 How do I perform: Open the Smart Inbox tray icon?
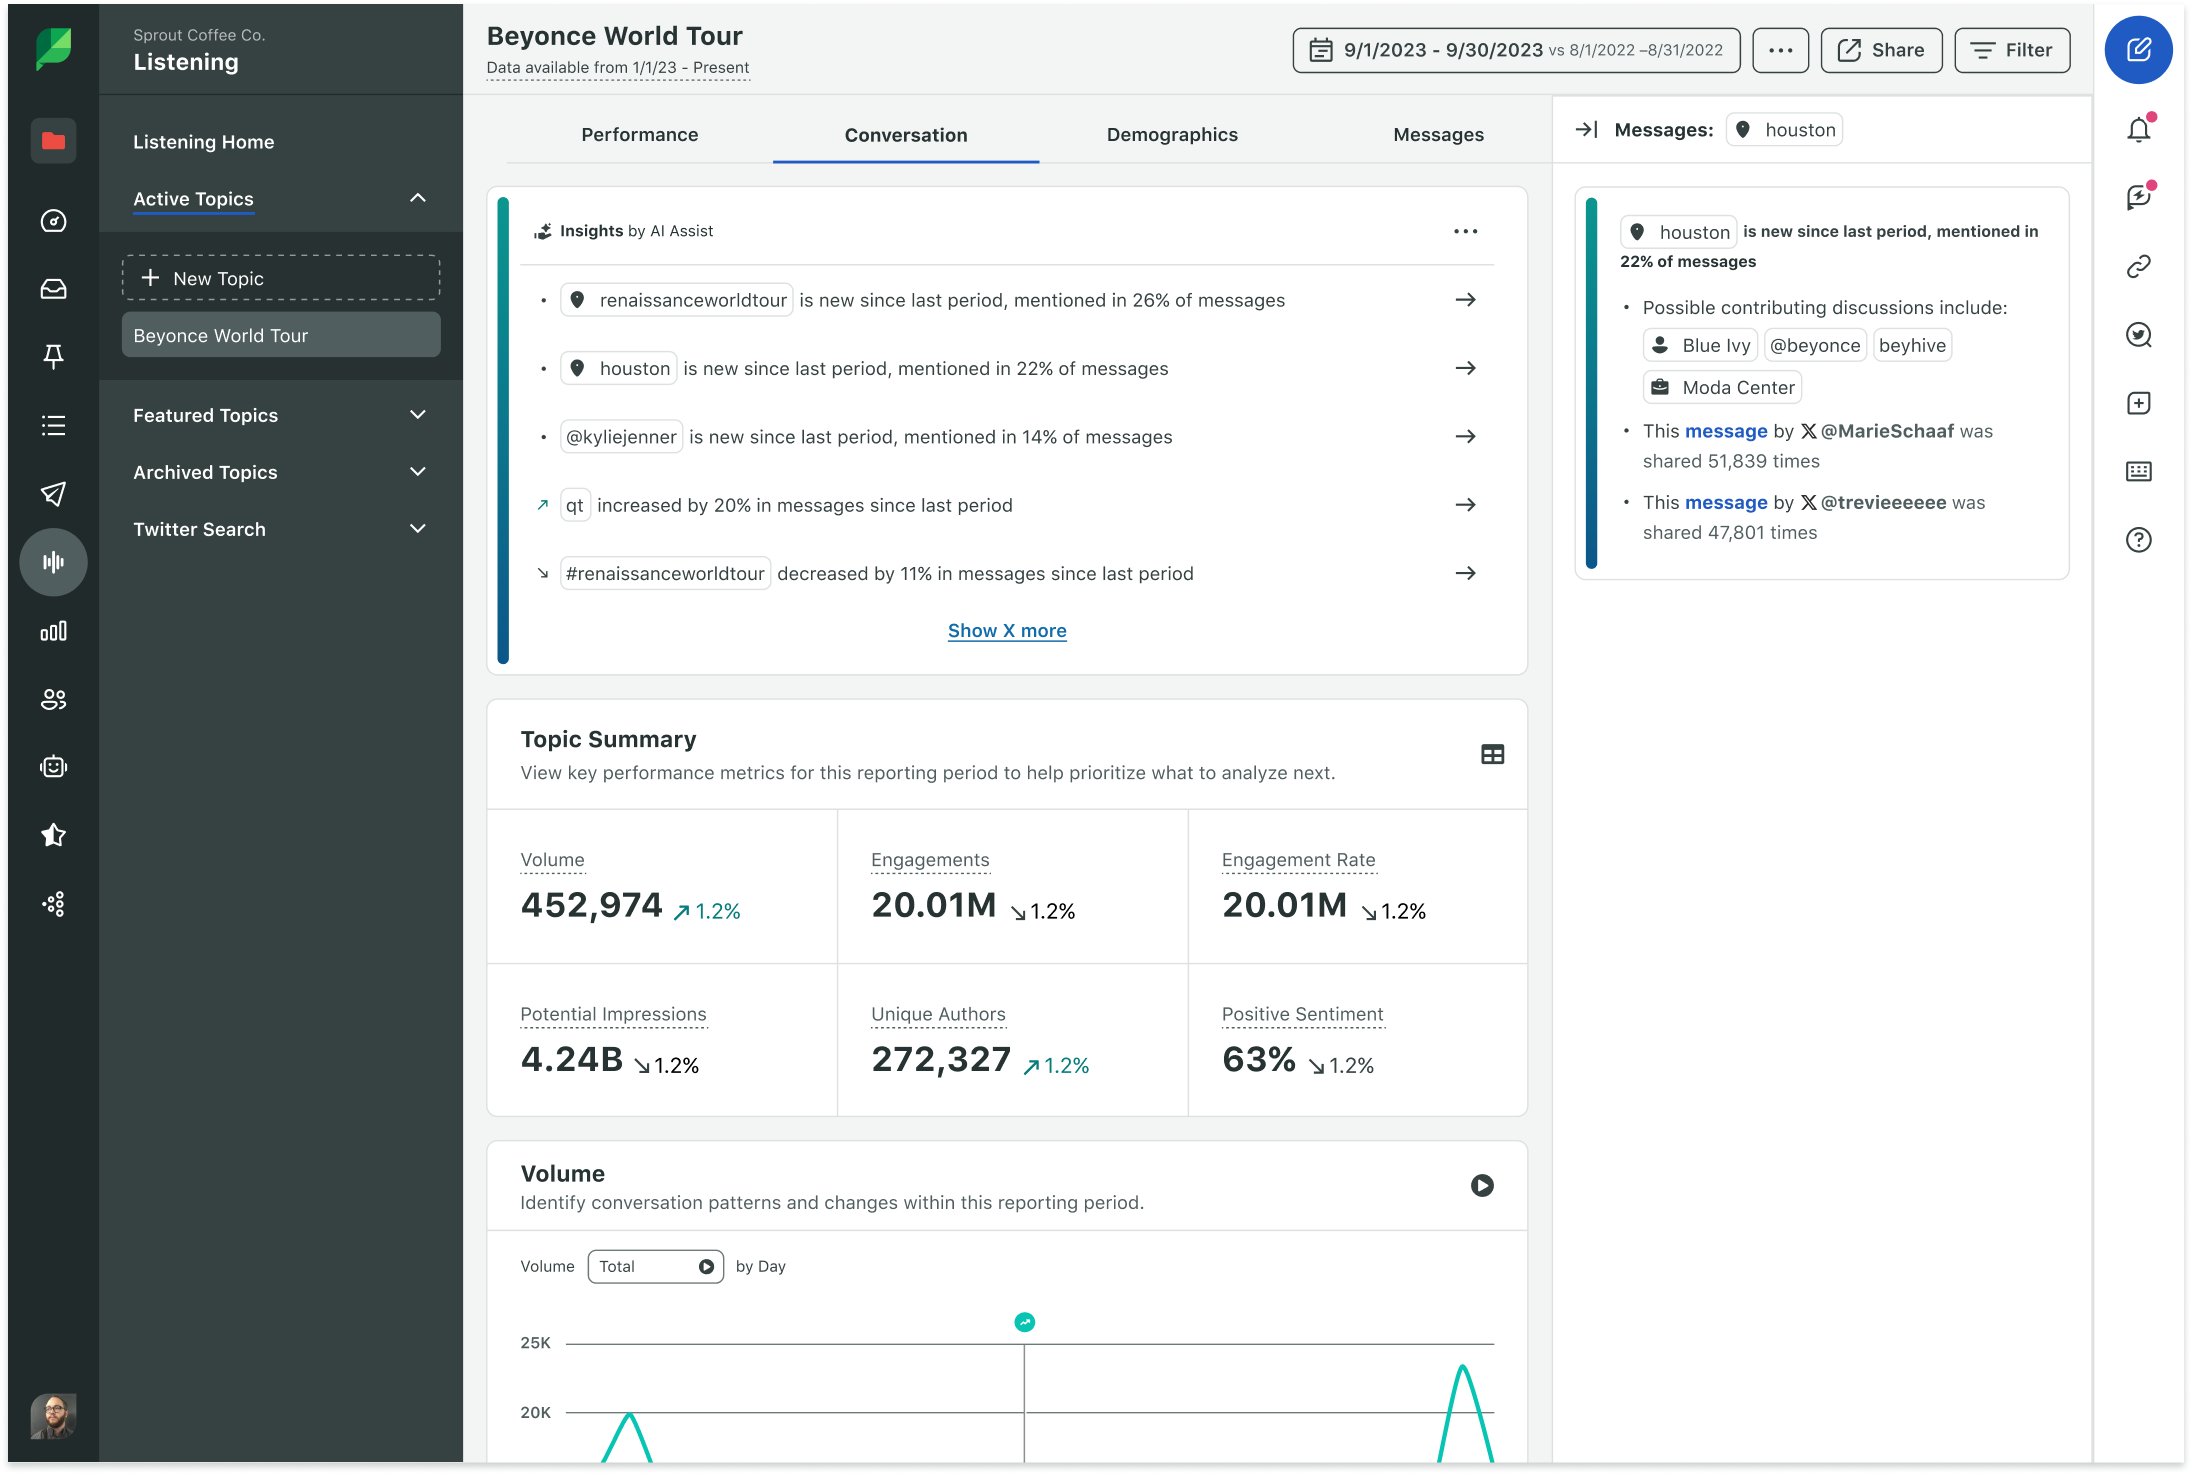pyautogui.click(x=53, y=289)
